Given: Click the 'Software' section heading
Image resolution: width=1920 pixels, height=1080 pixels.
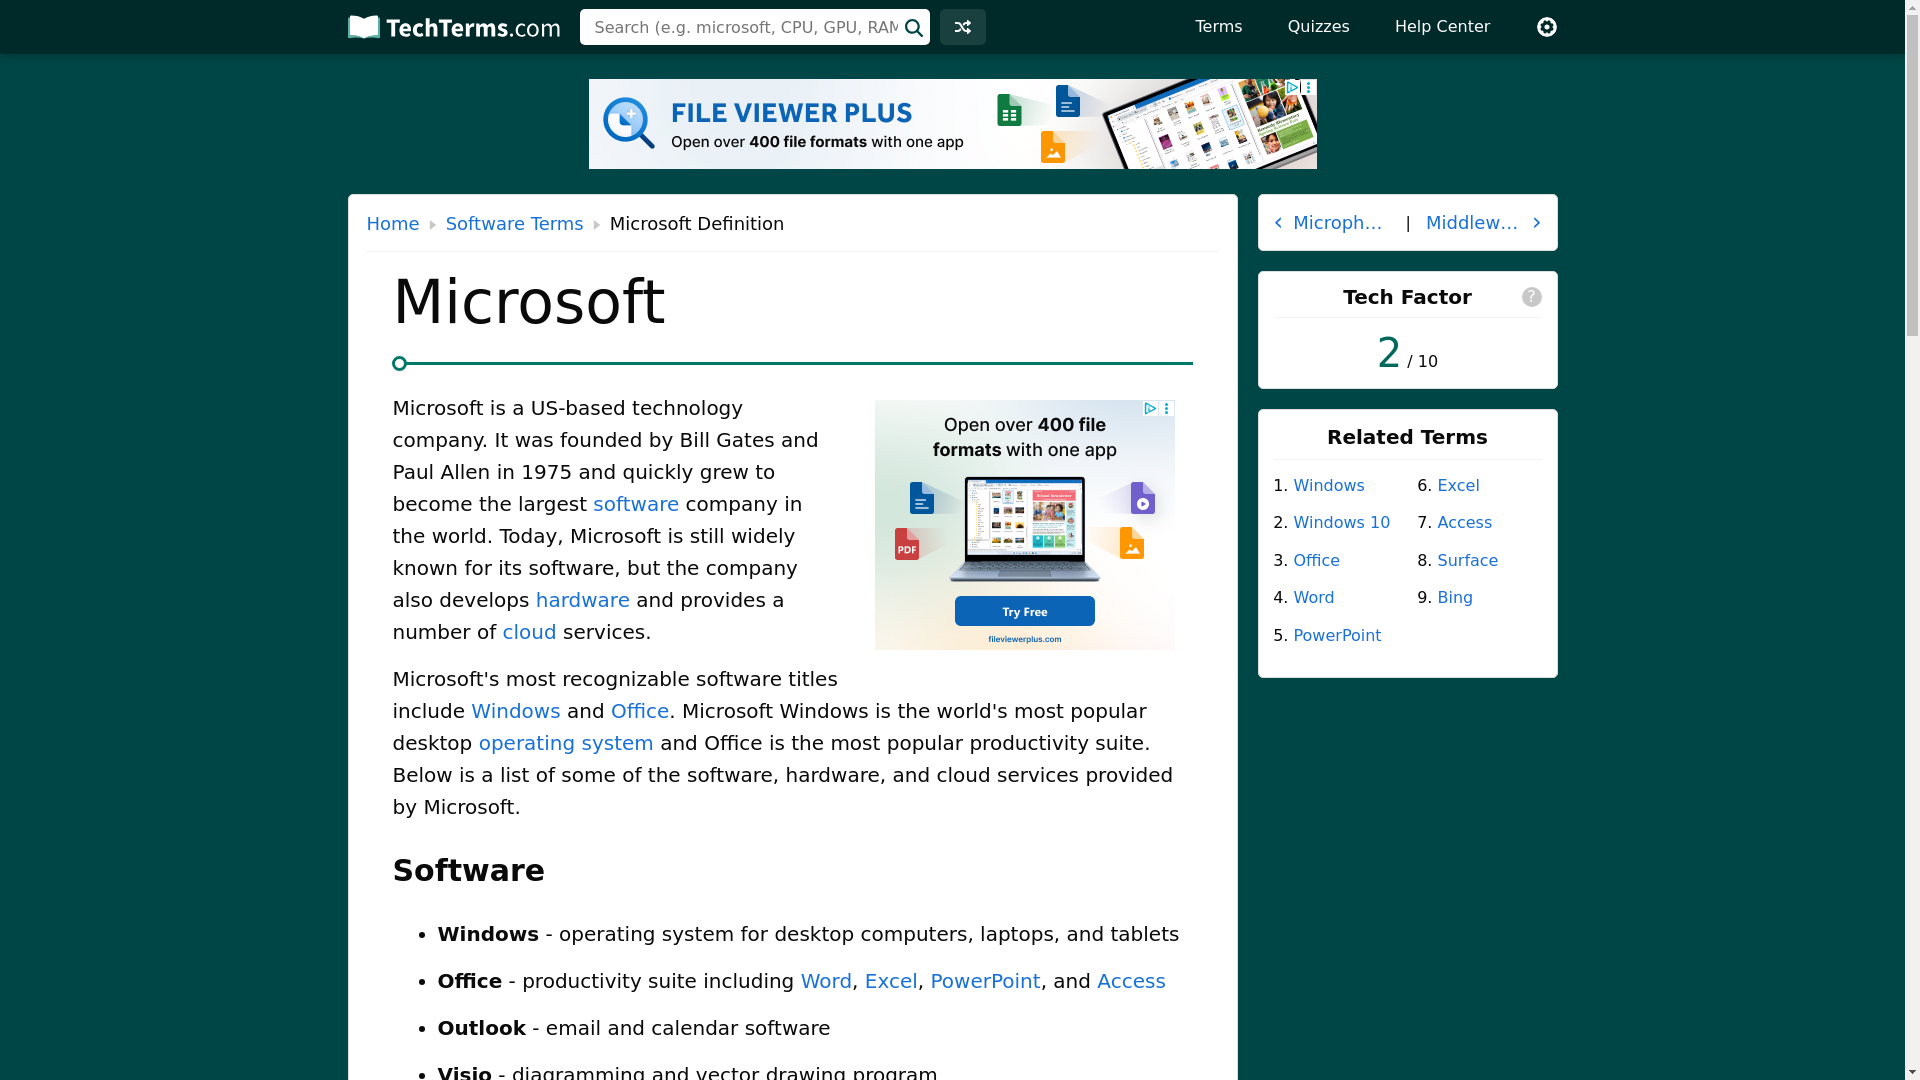Looking at the screenshot, I should (468, 871).
